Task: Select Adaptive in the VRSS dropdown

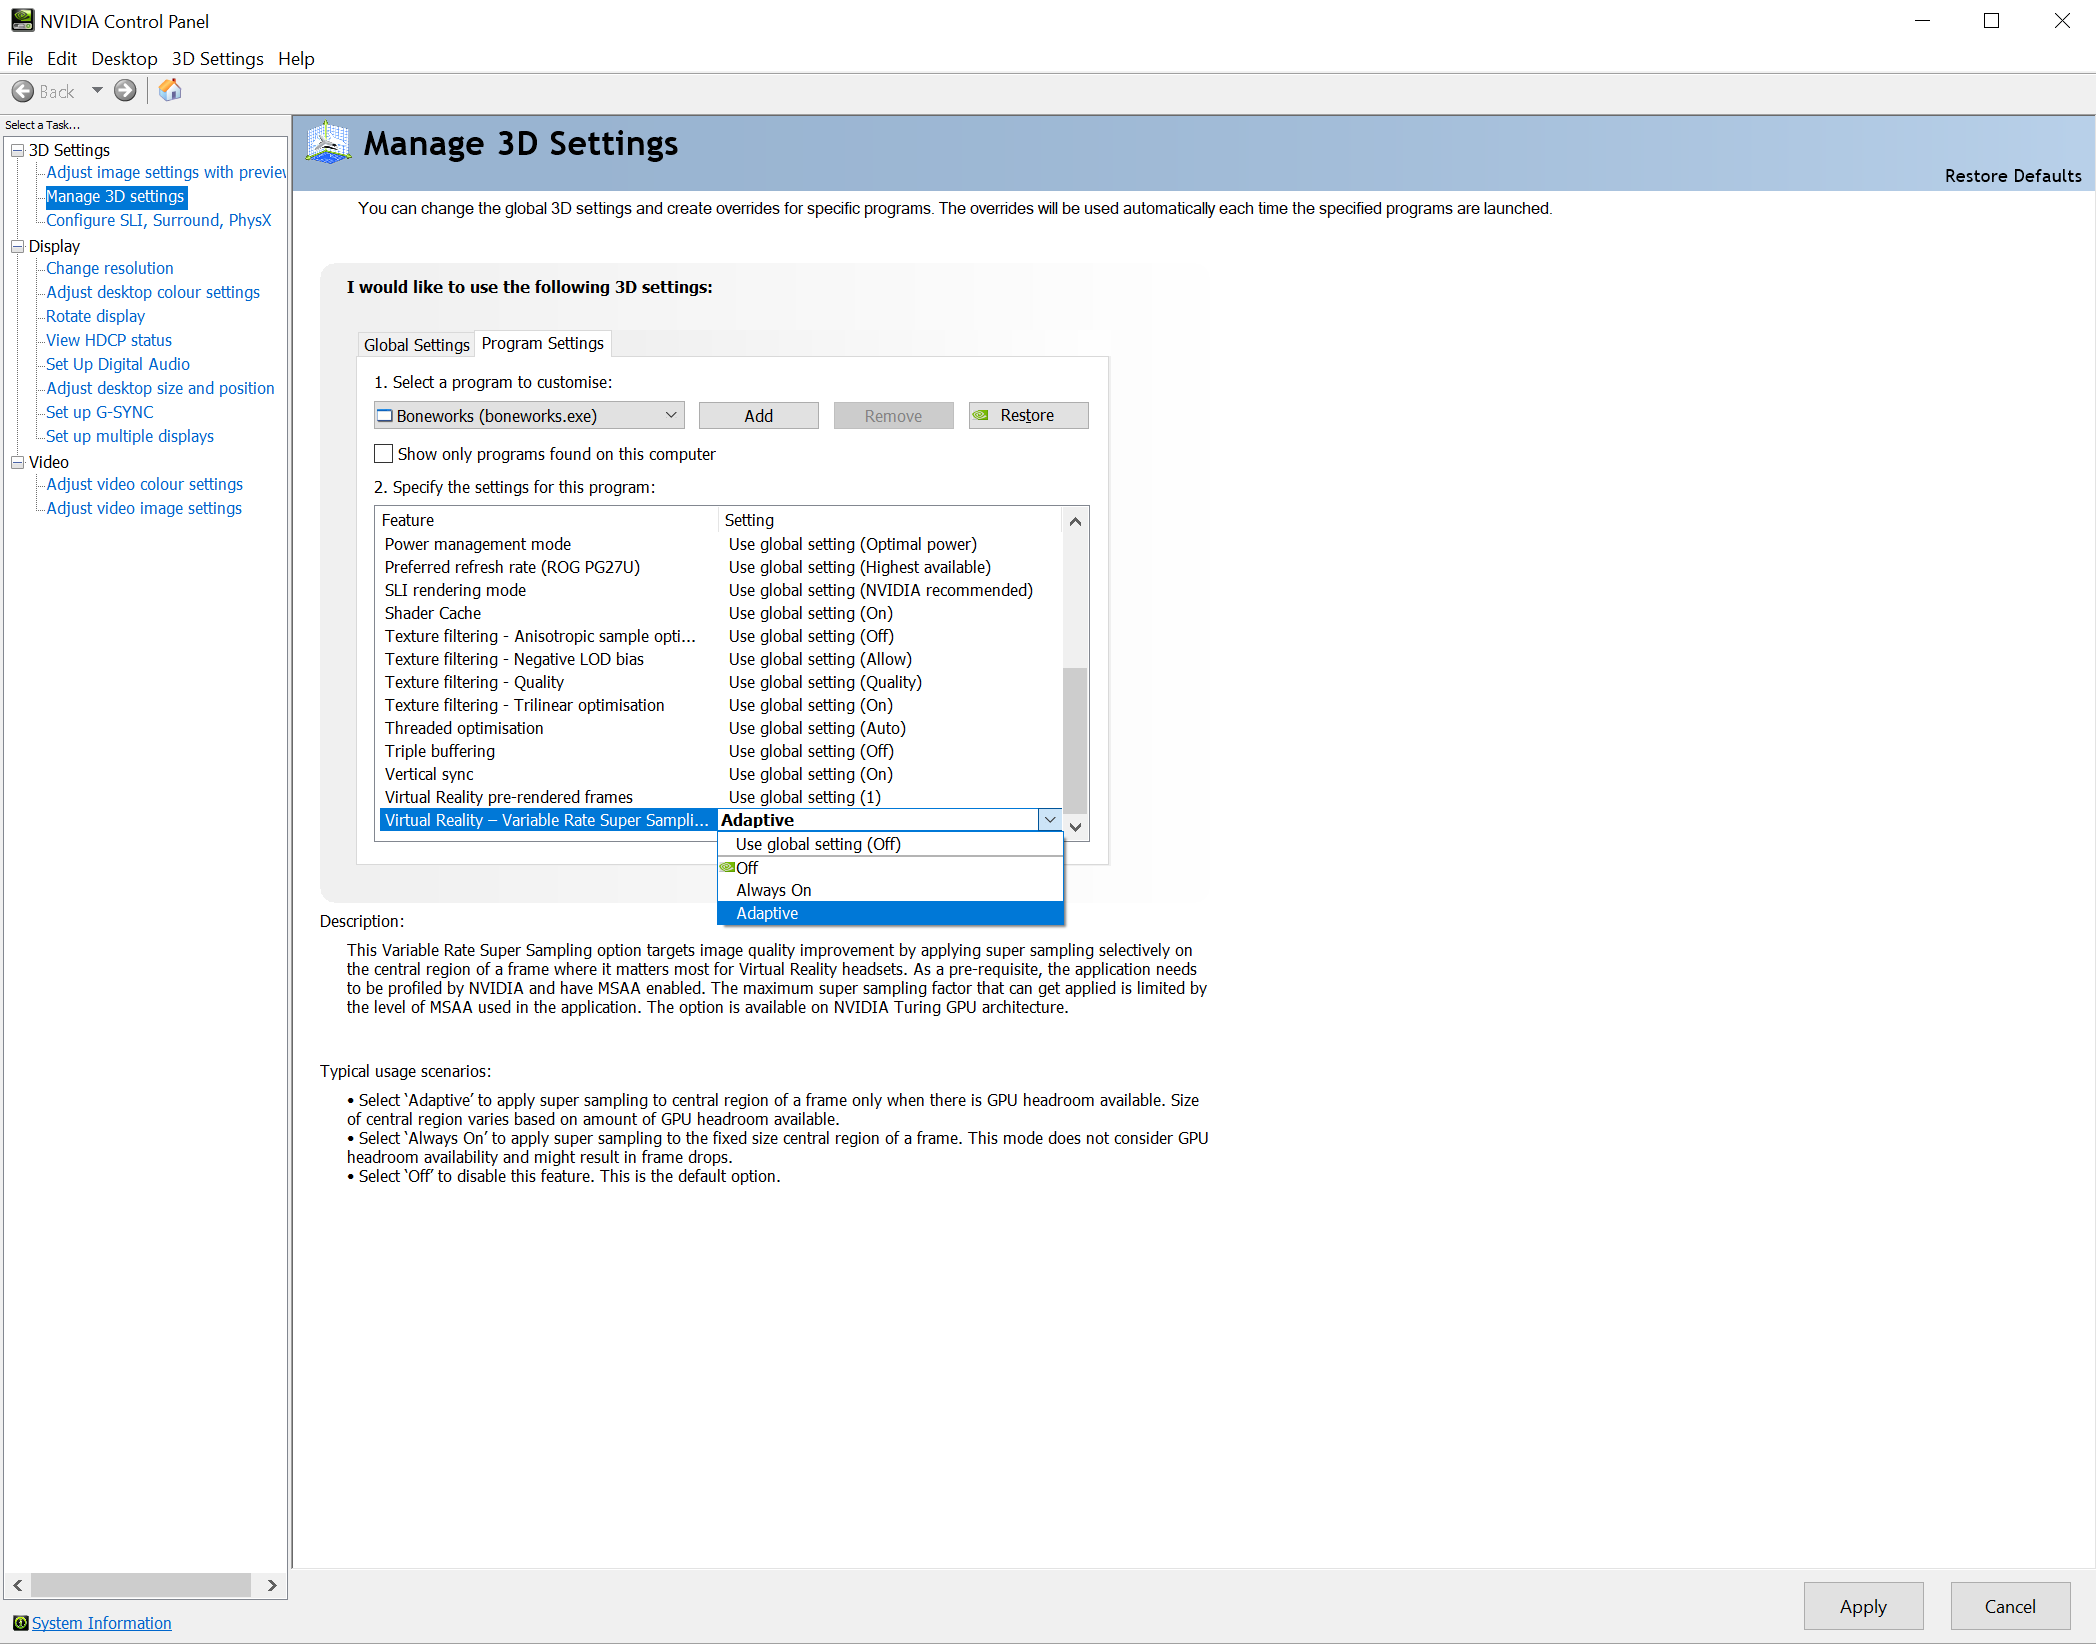Action: (766, 912)
